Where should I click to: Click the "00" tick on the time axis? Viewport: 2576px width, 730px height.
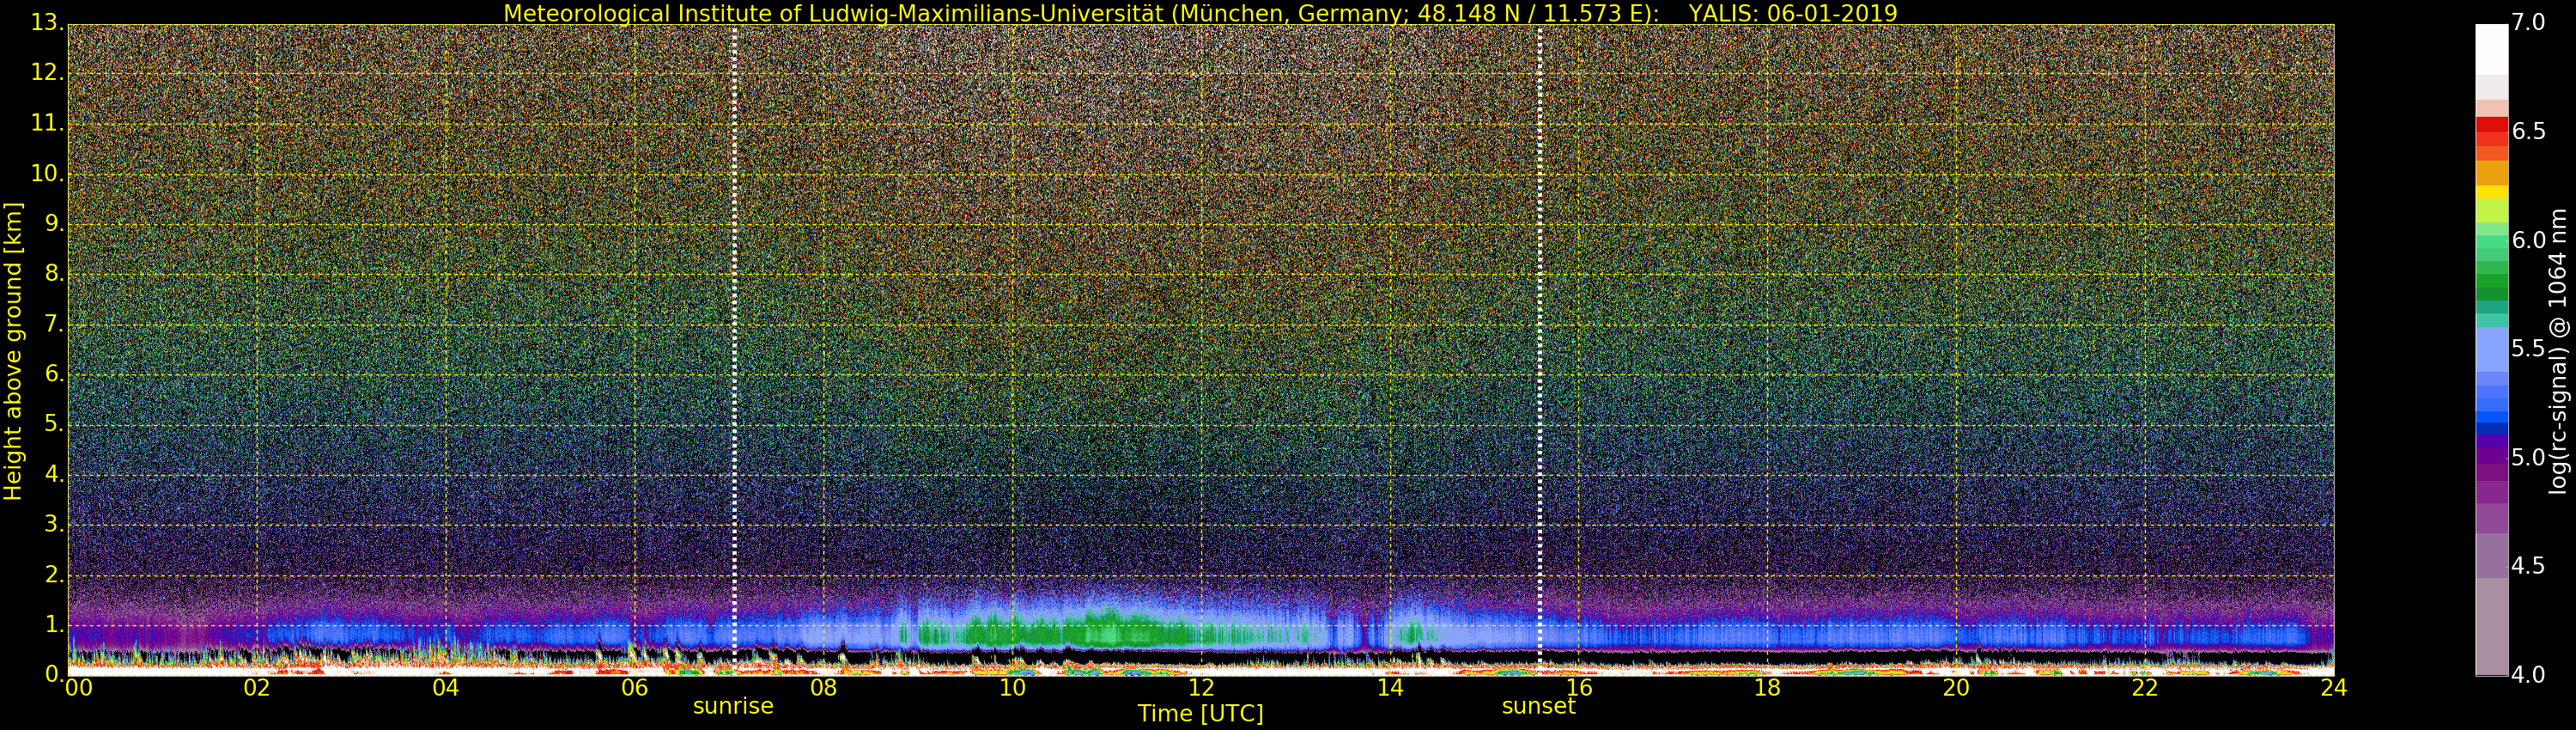(78, 688)
